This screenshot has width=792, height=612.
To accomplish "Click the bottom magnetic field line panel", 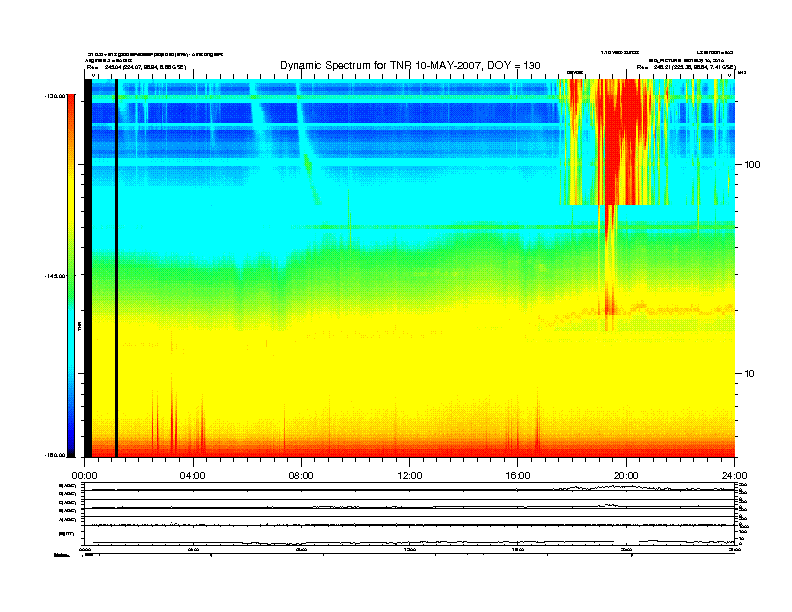I will pos(410,537).
